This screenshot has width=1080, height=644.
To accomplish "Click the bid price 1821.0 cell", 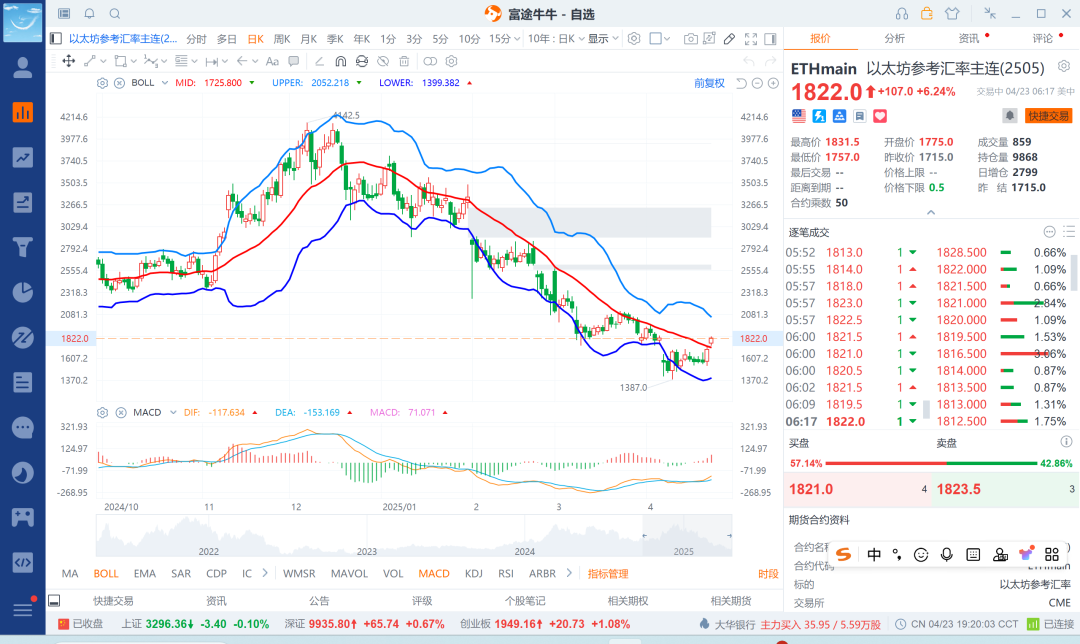I will coord(858,489).
